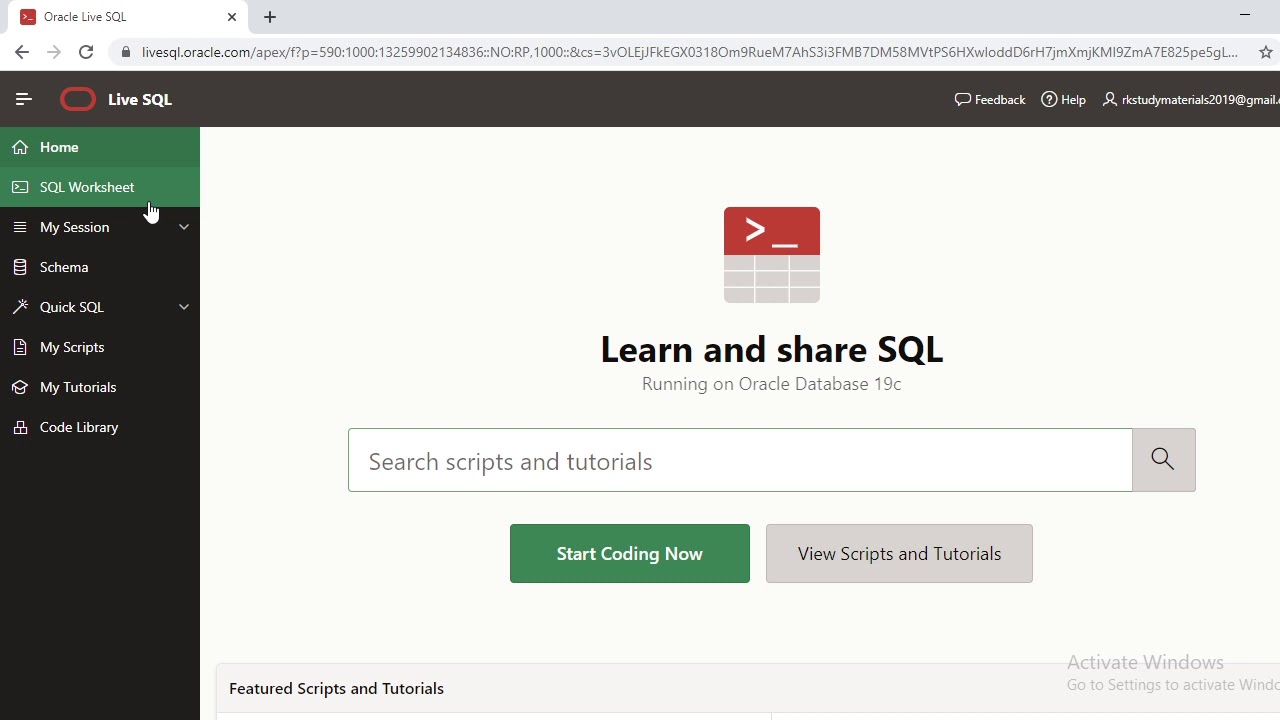Click View Scripts and Tutorials button
The height and width of the screenshot is (720, 1280).
coord(899,553)
